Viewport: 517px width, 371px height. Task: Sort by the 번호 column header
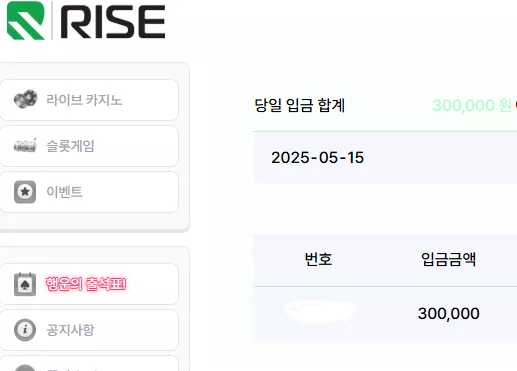click(x=318, y=259)
